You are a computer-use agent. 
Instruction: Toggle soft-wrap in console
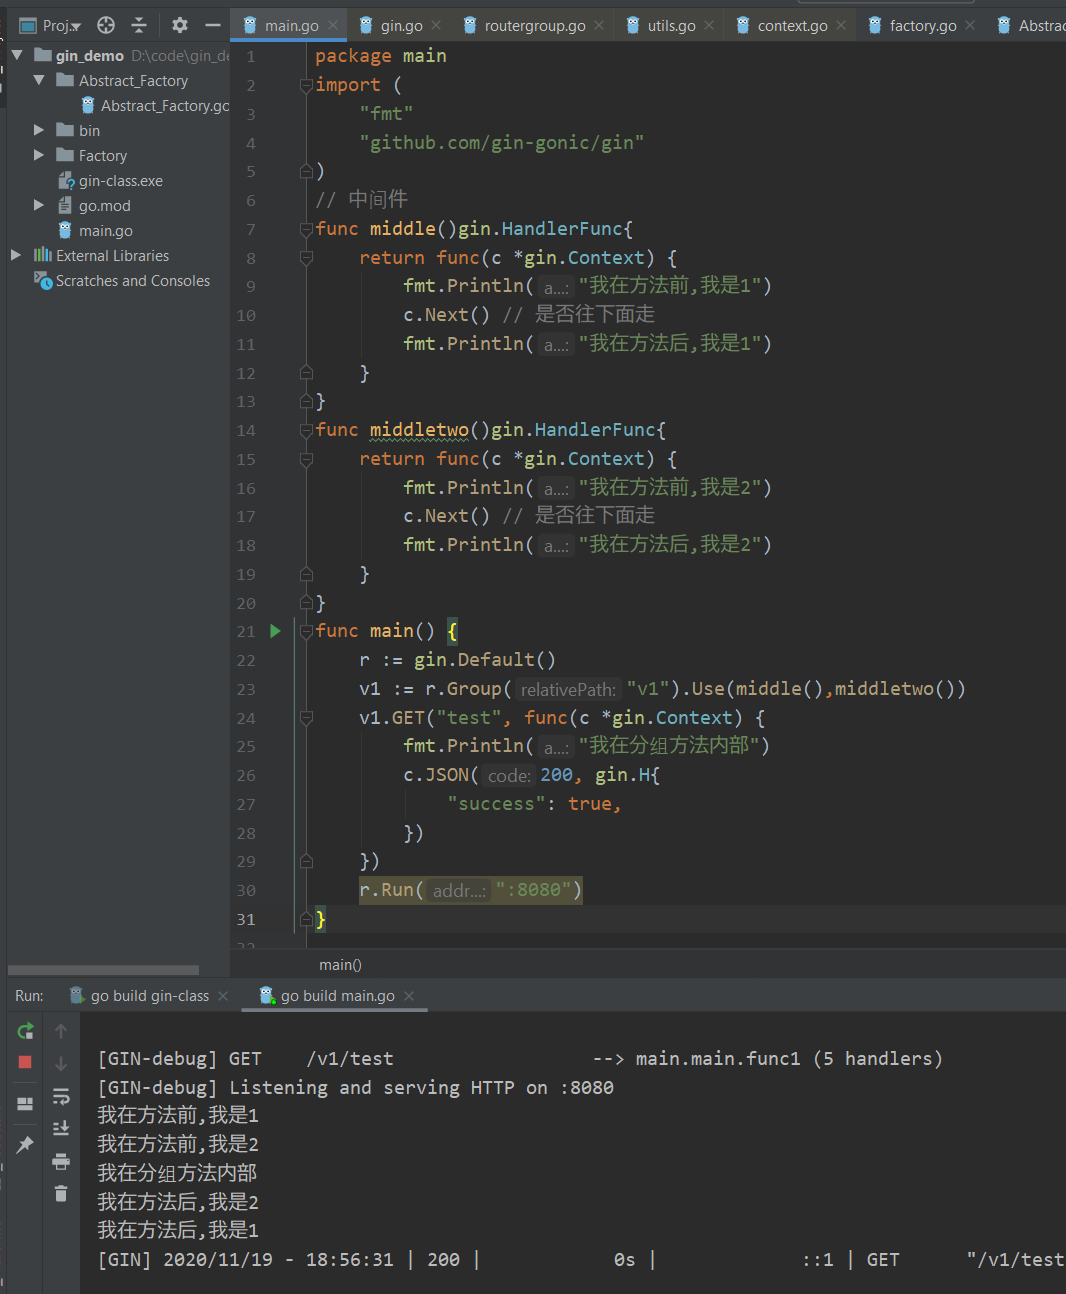click(x=61, y=1096)
